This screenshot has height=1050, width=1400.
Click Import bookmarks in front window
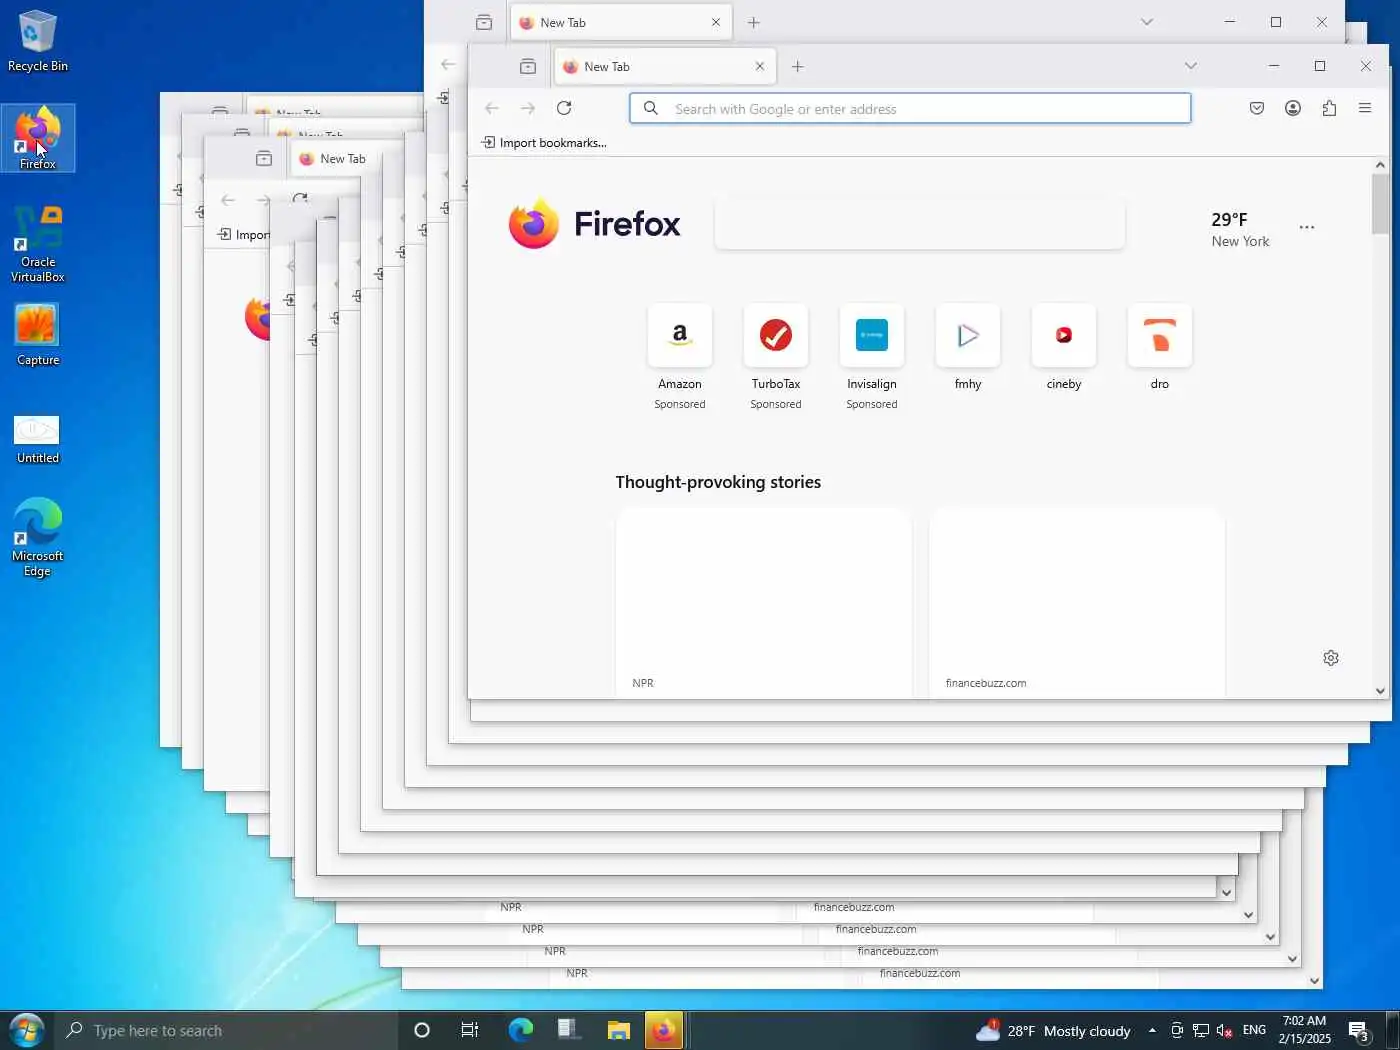tap(544, 142)
